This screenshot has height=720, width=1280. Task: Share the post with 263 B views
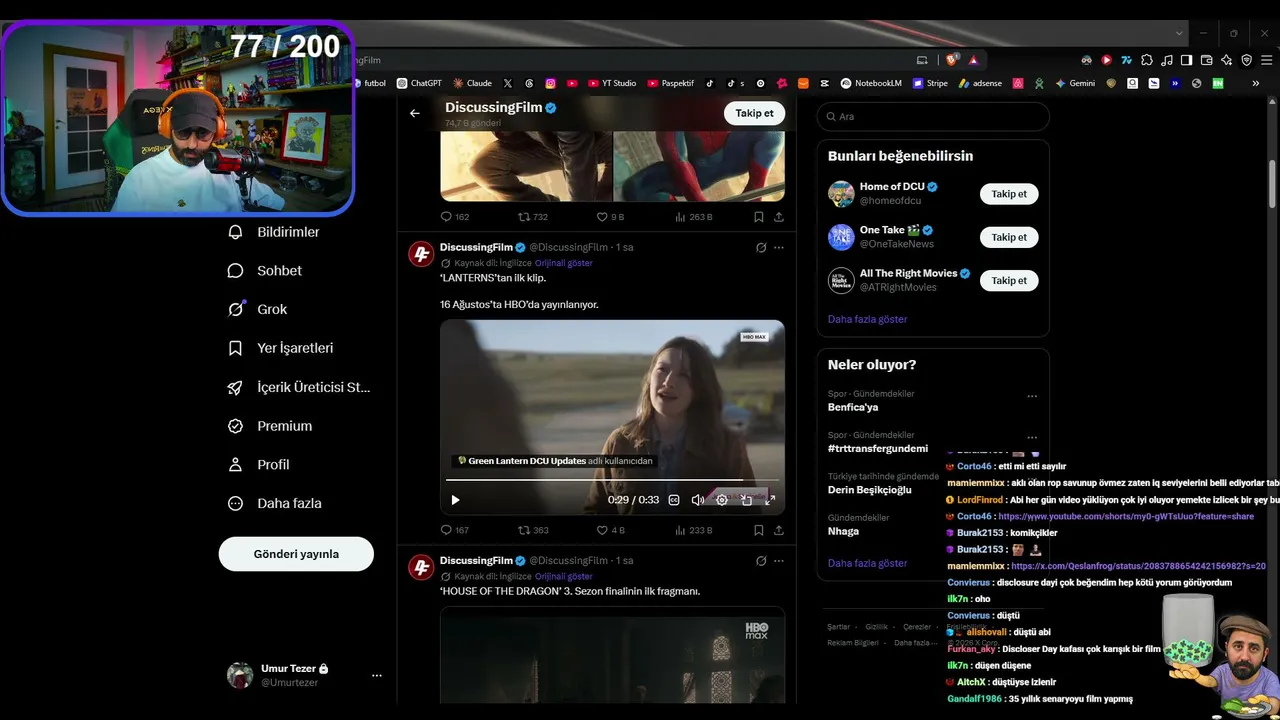coord(779,217)
